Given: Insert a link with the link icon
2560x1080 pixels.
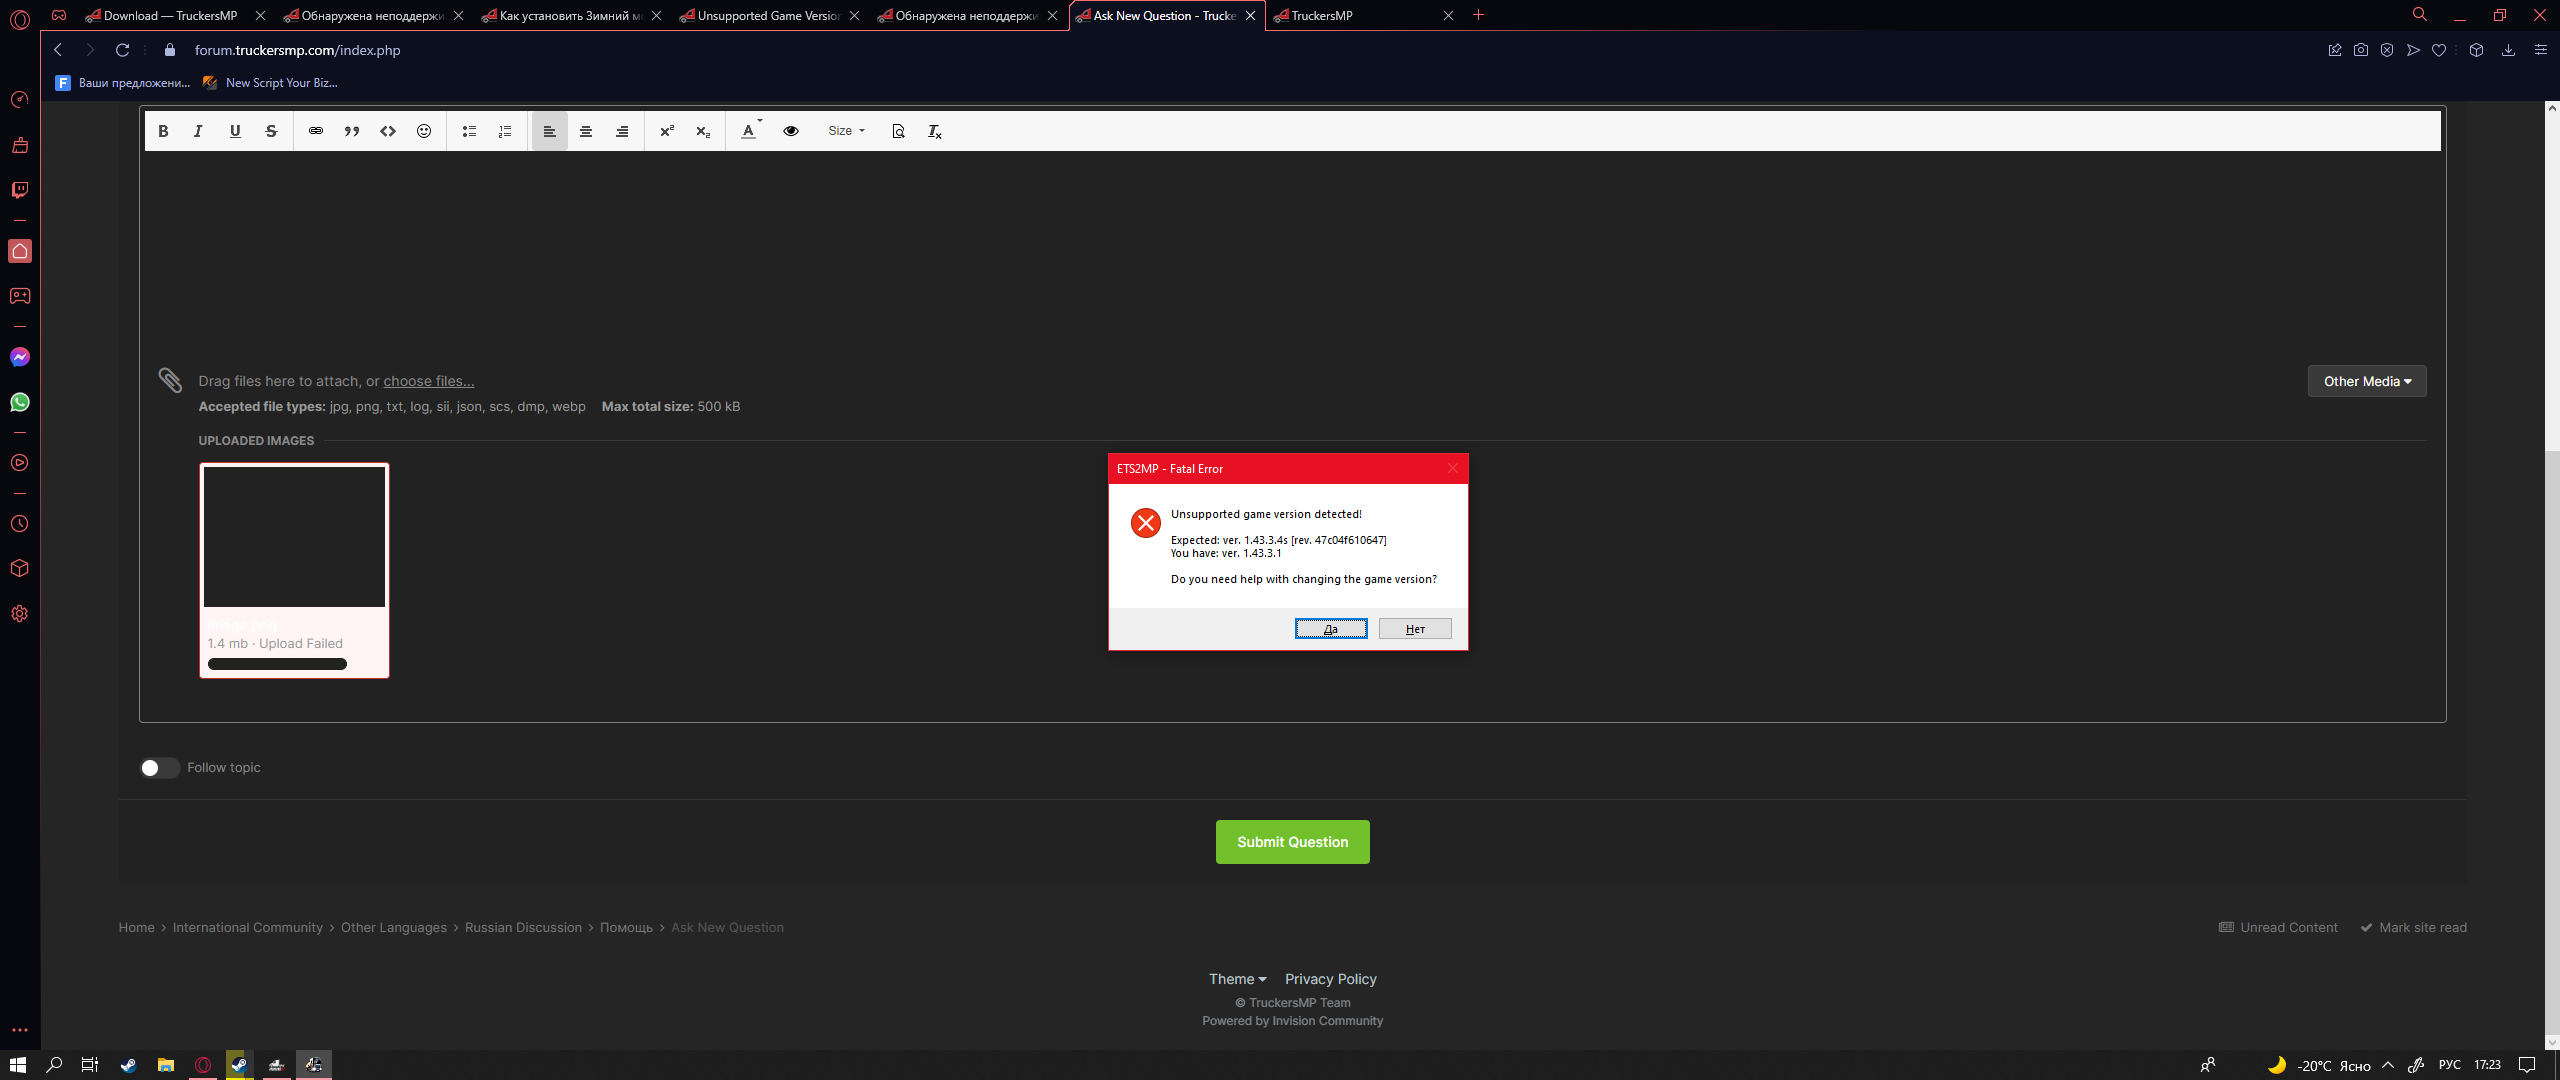Looking at the screenshot, I should click(316, 131).
